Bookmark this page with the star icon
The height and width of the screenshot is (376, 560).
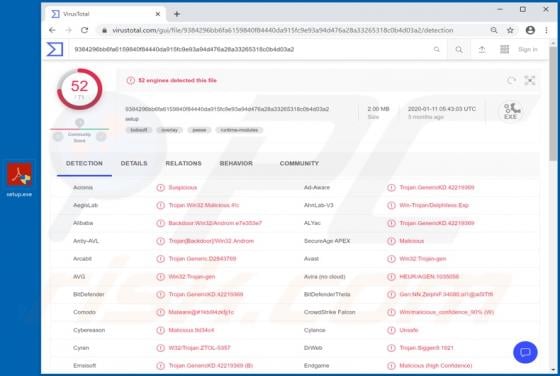pos(510,30)
